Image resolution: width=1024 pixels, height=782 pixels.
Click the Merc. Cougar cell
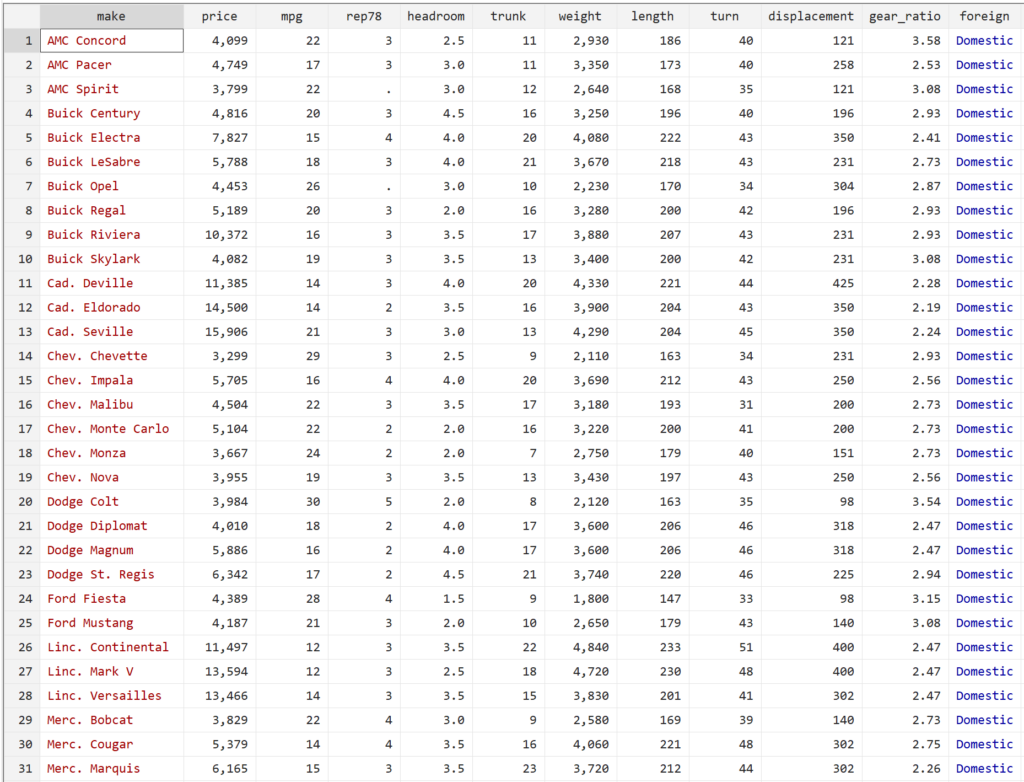click(x=112, y=744)
